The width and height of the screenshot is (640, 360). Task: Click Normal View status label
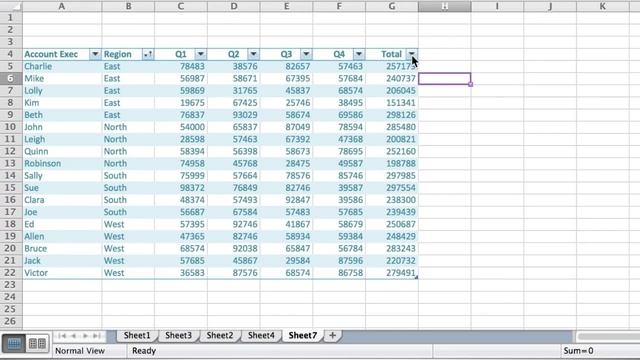coord(80,351)
